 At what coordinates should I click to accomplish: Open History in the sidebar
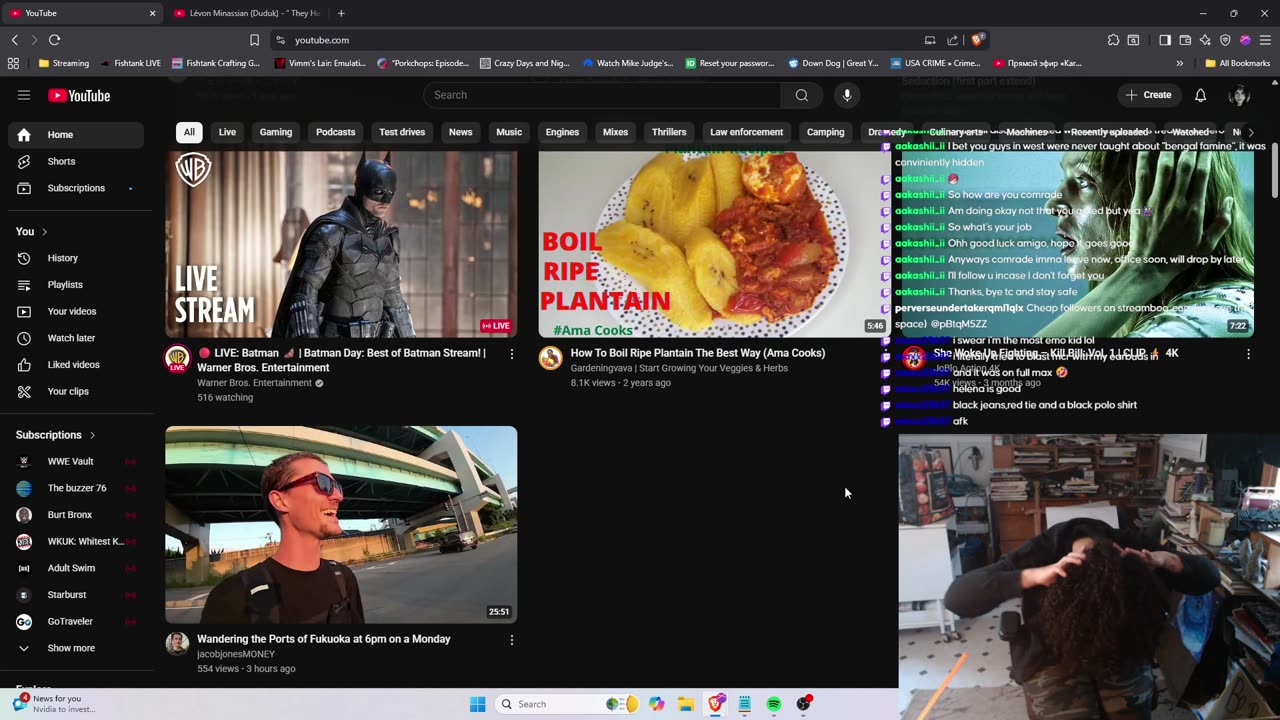78,258
